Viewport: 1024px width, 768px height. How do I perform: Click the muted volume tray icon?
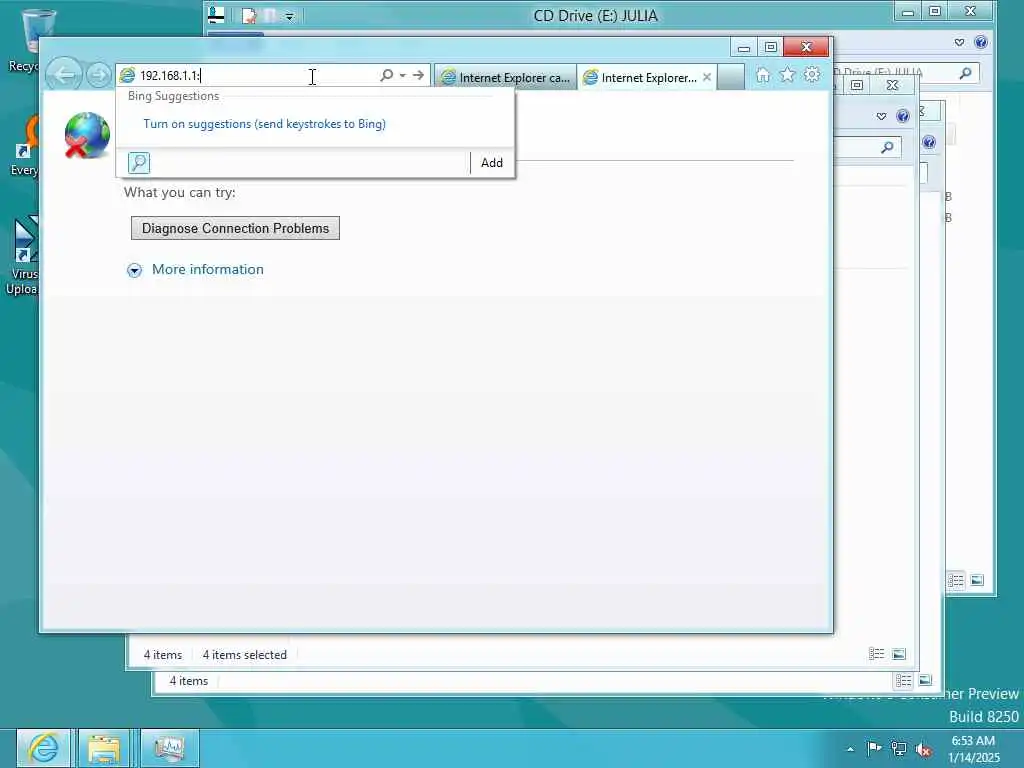coord(923,750)
